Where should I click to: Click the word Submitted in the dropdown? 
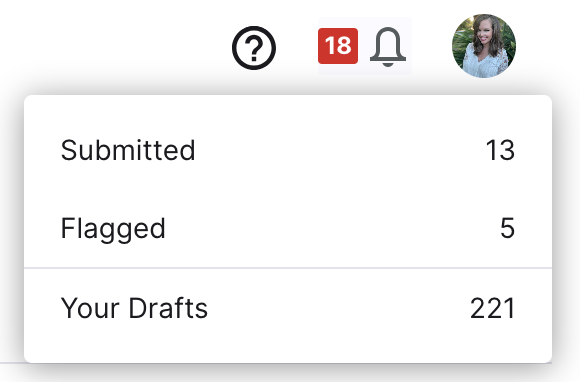[128, 150]
